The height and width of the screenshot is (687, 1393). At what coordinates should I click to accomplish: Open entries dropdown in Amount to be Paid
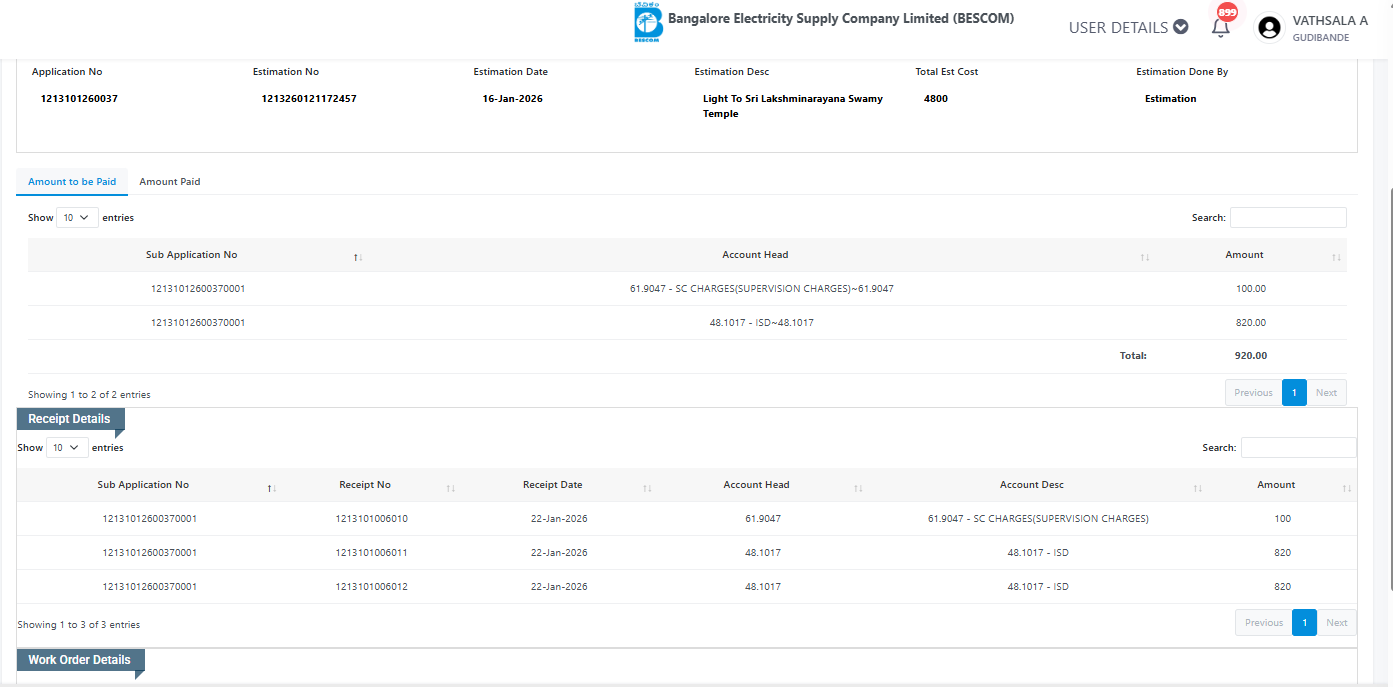coord(77,218)
